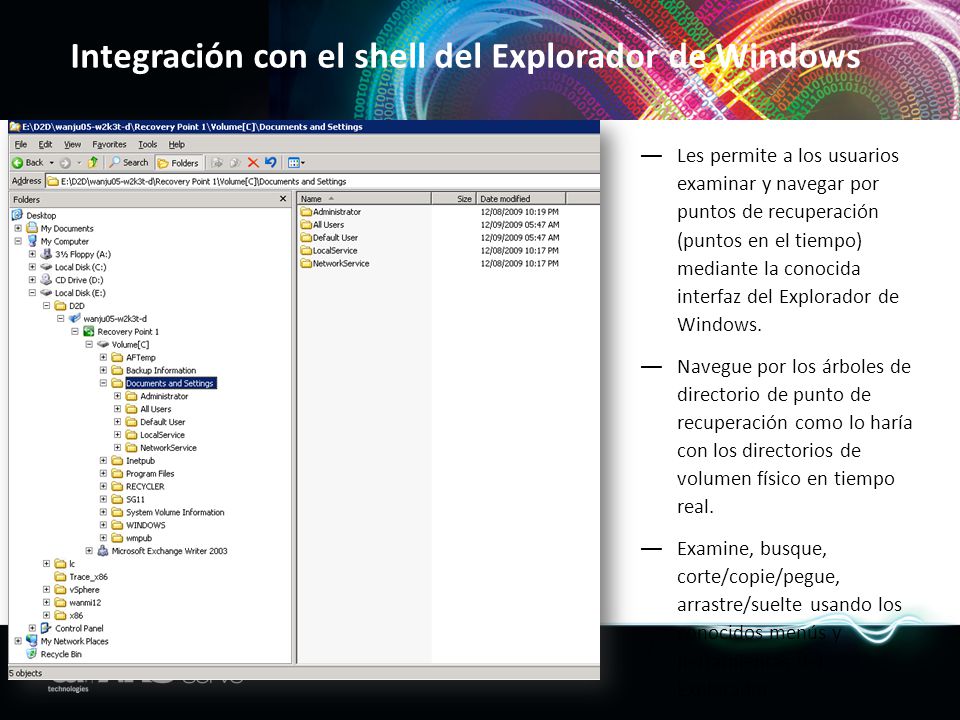Viewport: 960px width, 720px height.
Task: Click the Copy To toolbar icon
Action: tap(235, 162)
